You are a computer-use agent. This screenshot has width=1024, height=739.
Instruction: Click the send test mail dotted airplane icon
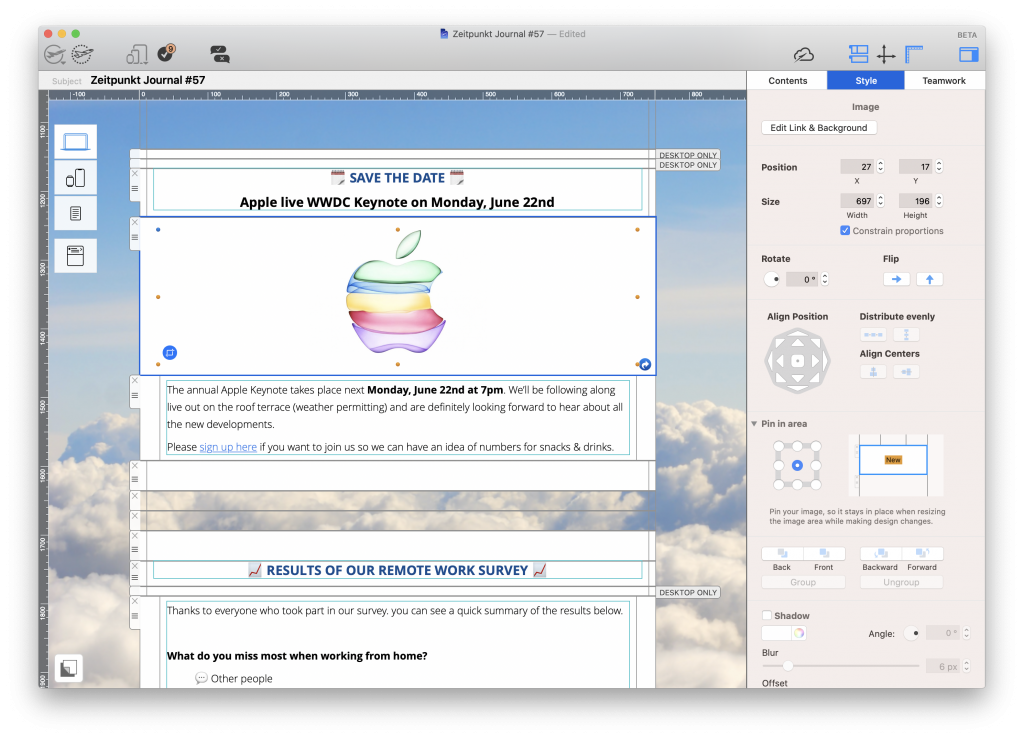click(82, 54)
